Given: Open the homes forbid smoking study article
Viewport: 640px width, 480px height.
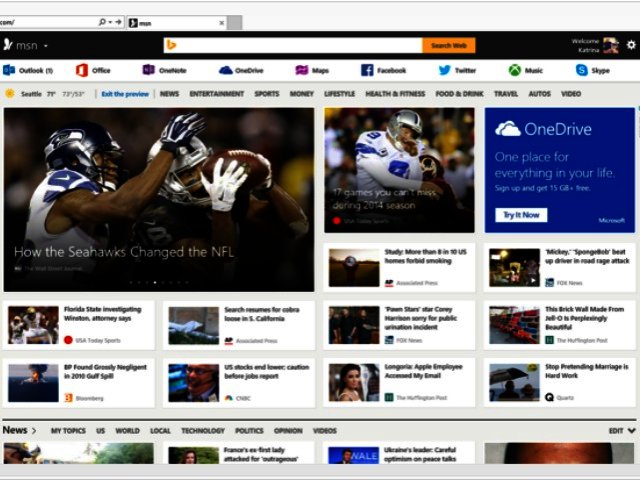Looking at the screenshot, I should (x=399, y=268).
